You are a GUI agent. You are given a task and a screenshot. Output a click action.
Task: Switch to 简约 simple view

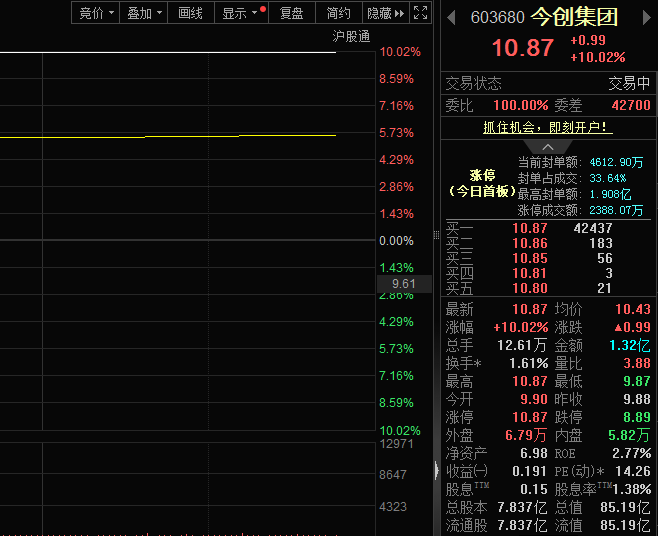click(338, 13)
